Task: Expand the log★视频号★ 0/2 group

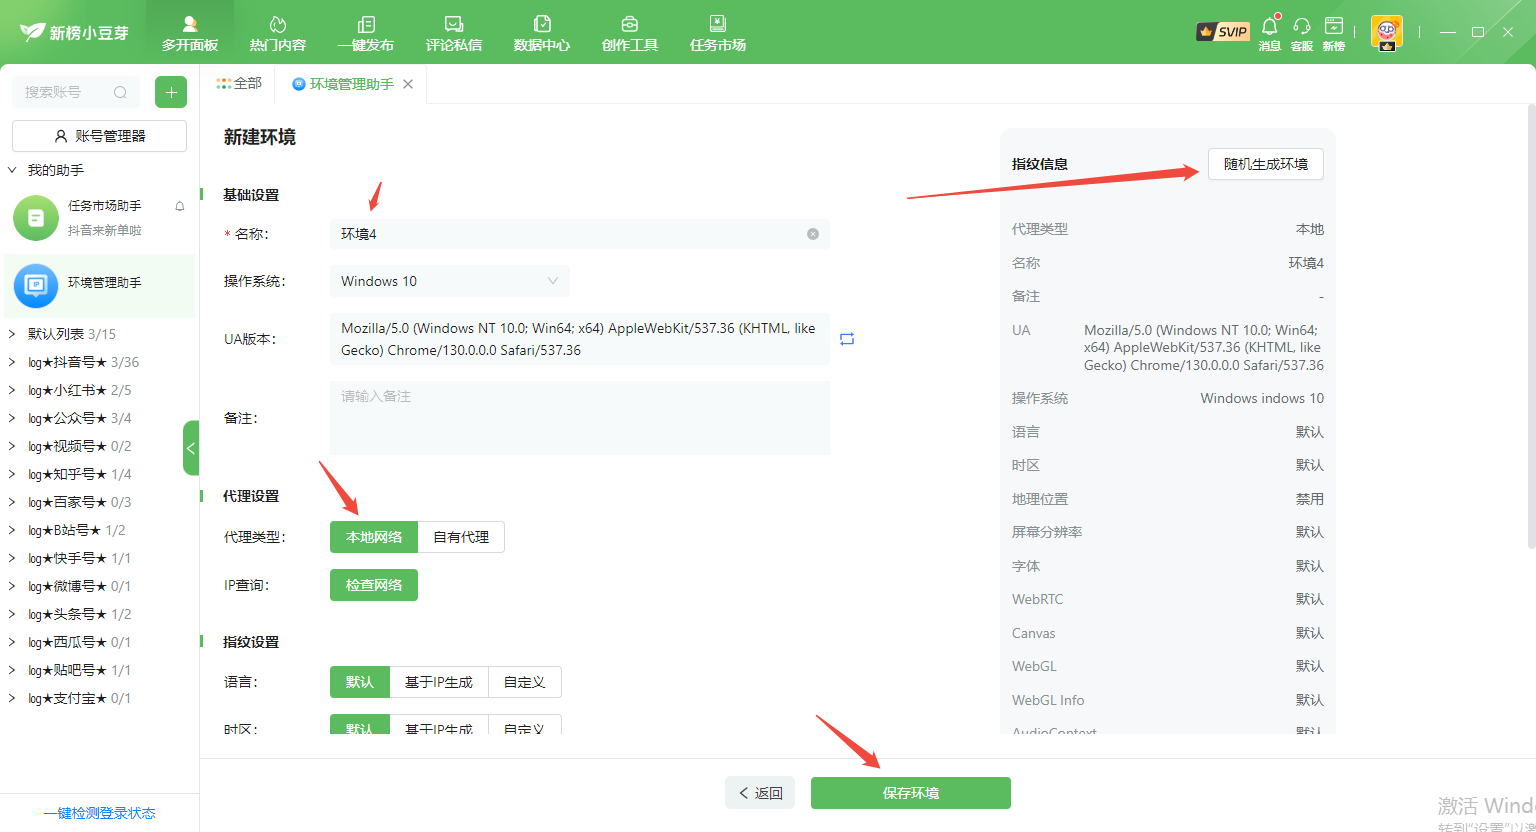Action: [12, 446]
